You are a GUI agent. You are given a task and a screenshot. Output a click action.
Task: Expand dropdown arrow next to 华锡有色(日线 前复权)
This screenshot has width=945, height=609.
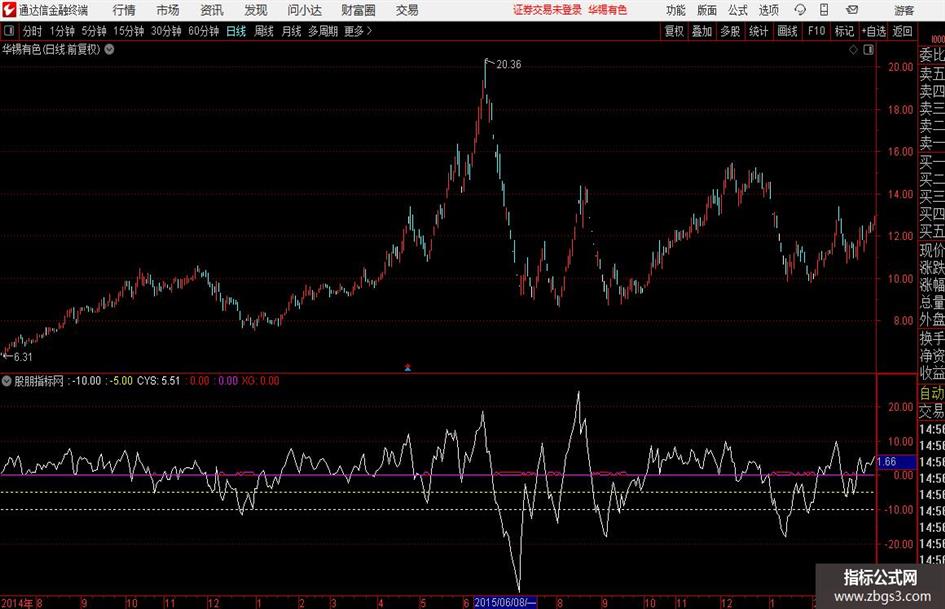click(110, 49)
